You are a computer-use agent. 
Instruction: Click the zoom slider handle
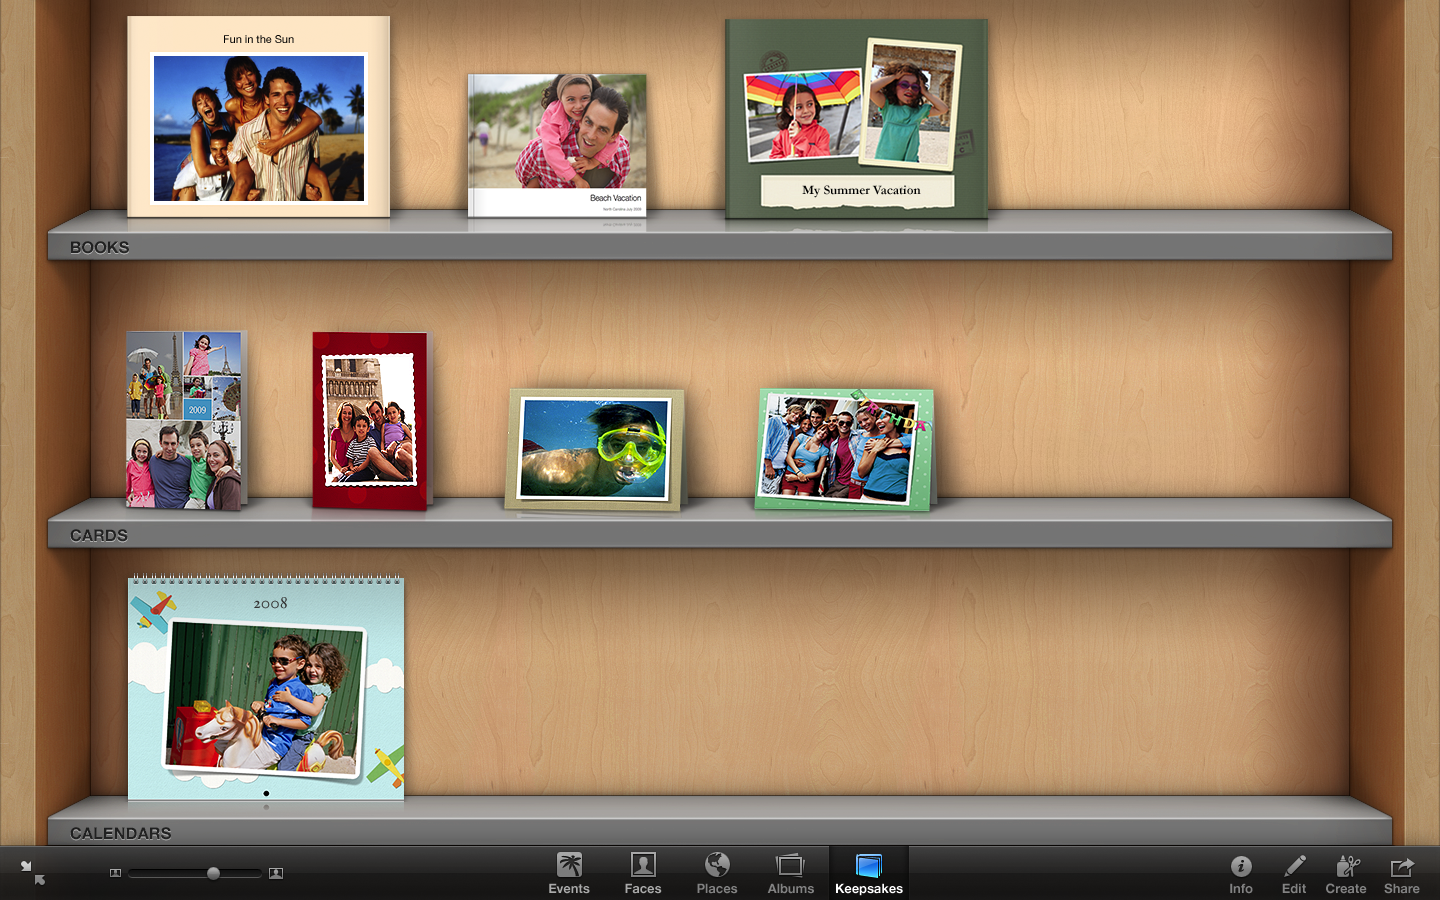213,873
